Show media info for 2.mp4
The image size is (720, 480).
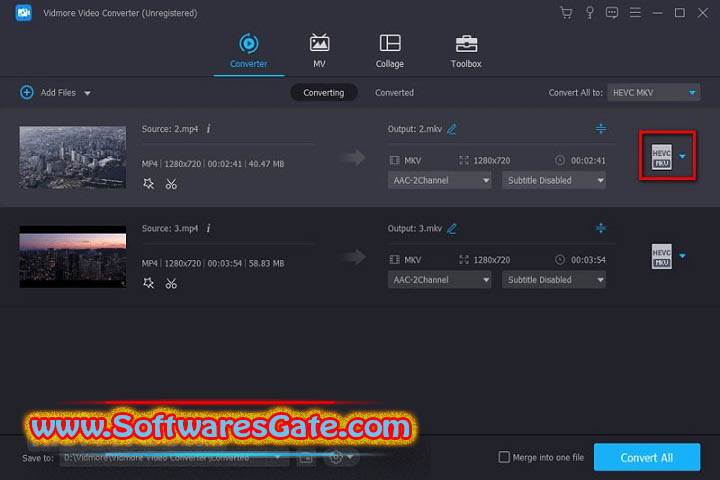[x=208, y=129]
